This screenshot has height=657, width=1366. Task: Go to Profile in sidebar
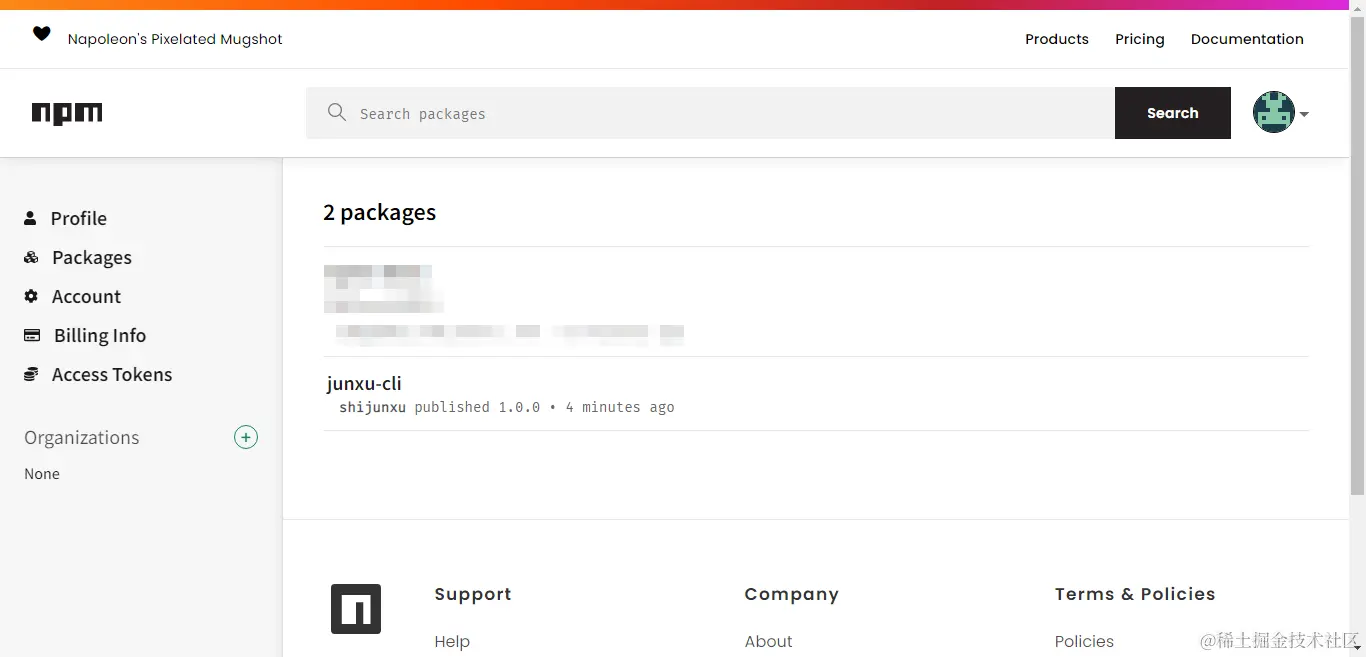(79, 218)
